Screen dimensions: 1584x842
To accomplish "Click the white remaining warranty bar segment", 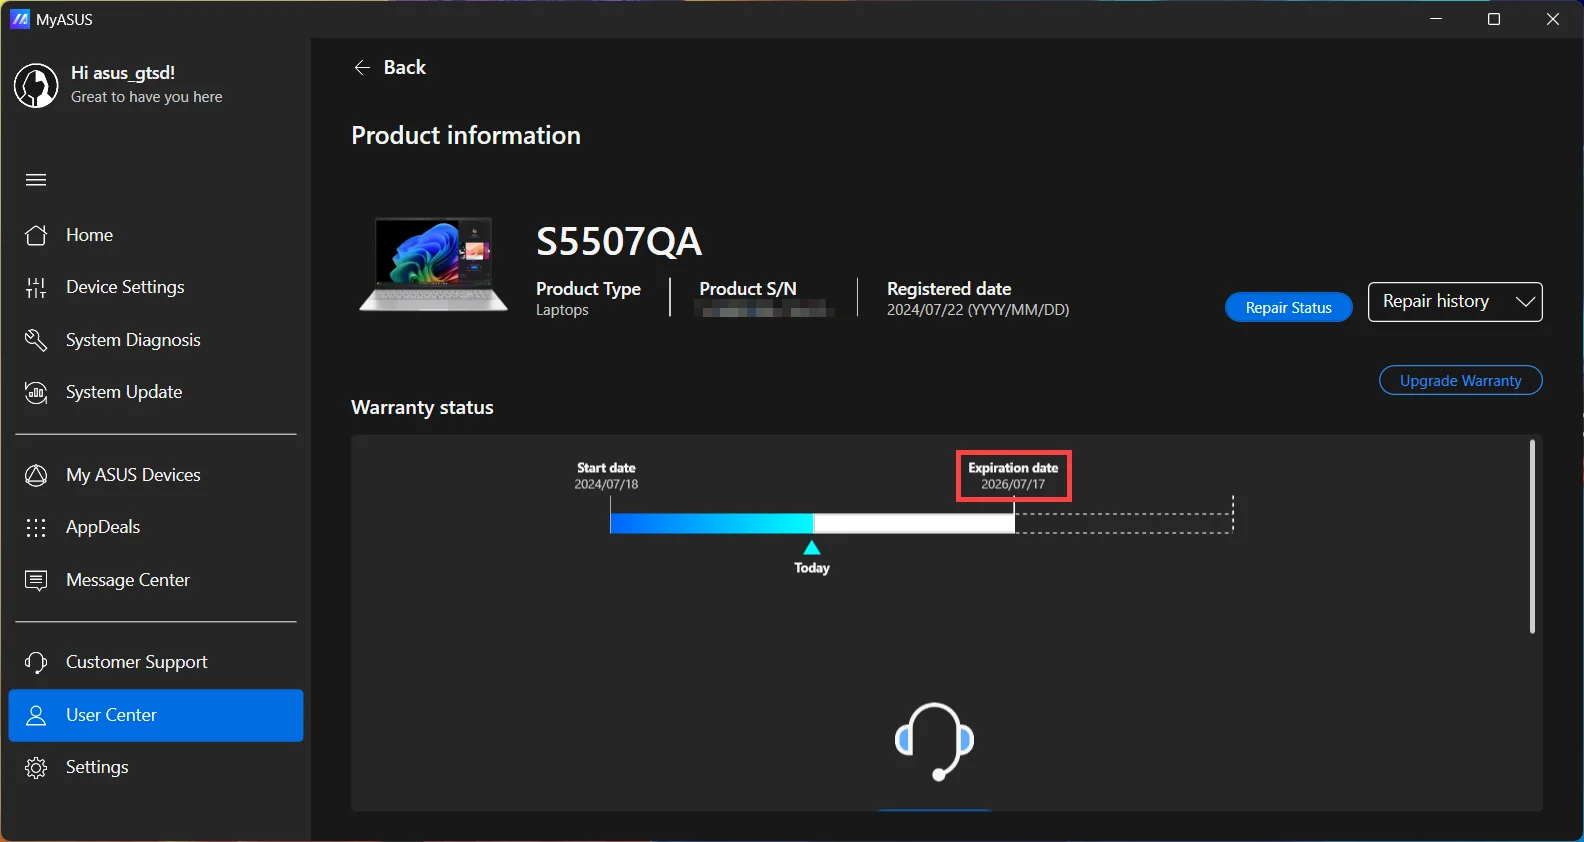I will (914, 523).
